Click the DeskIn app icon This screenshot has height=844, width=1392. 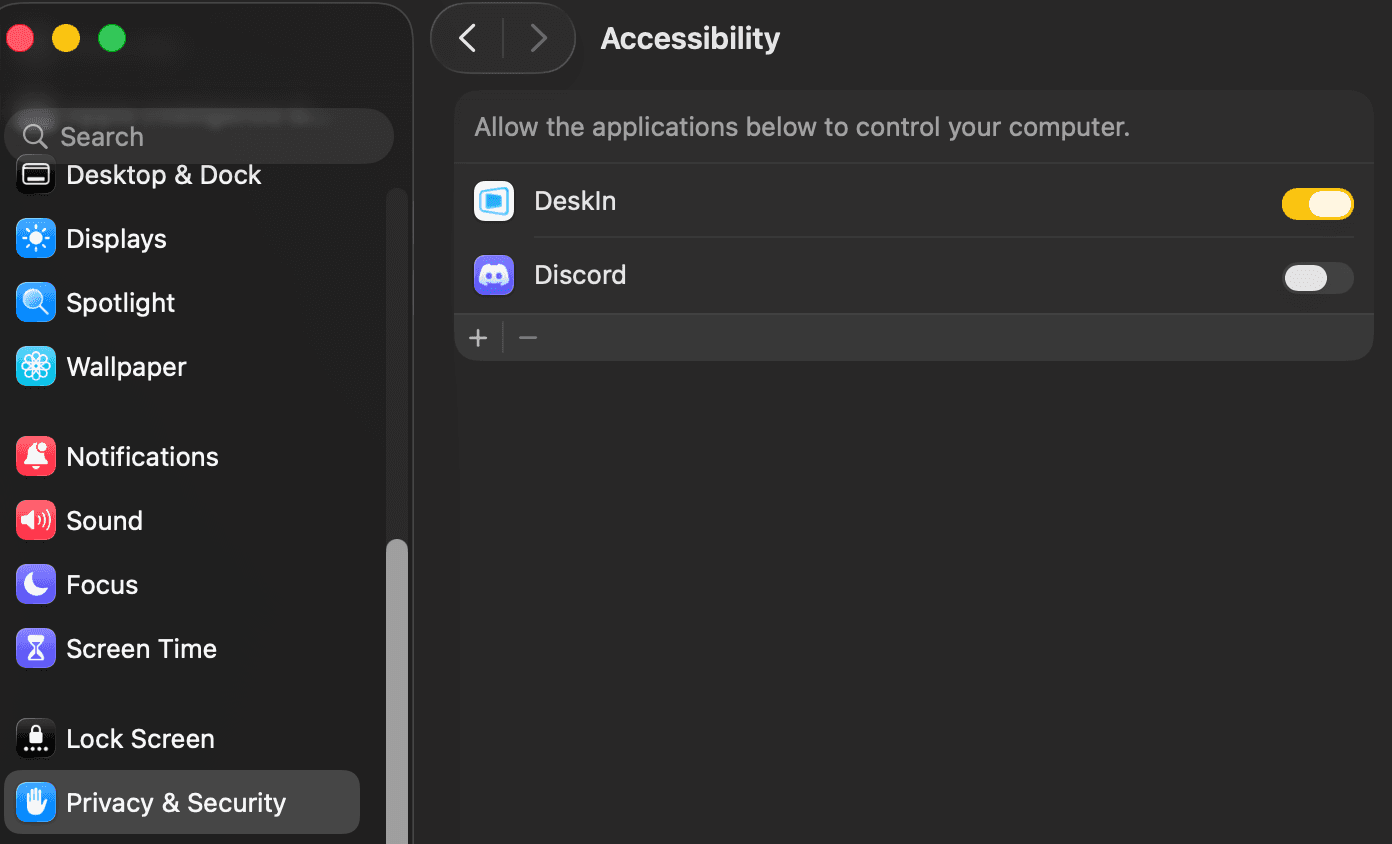493,201
